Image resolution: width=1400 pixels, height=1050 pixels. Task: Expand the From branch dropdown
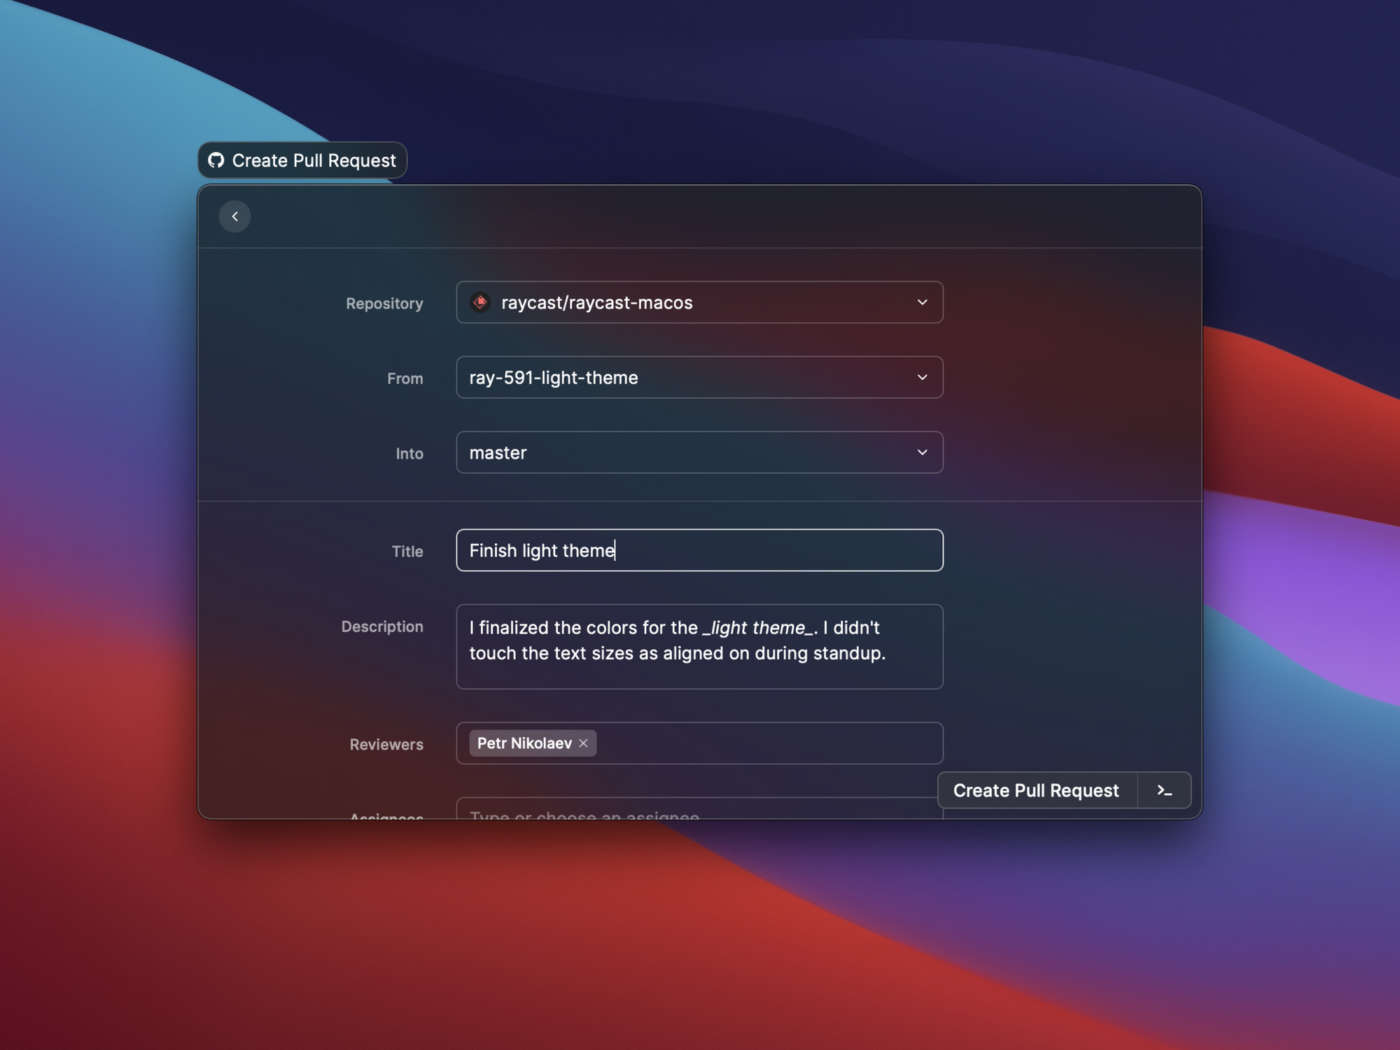[699, 377]
